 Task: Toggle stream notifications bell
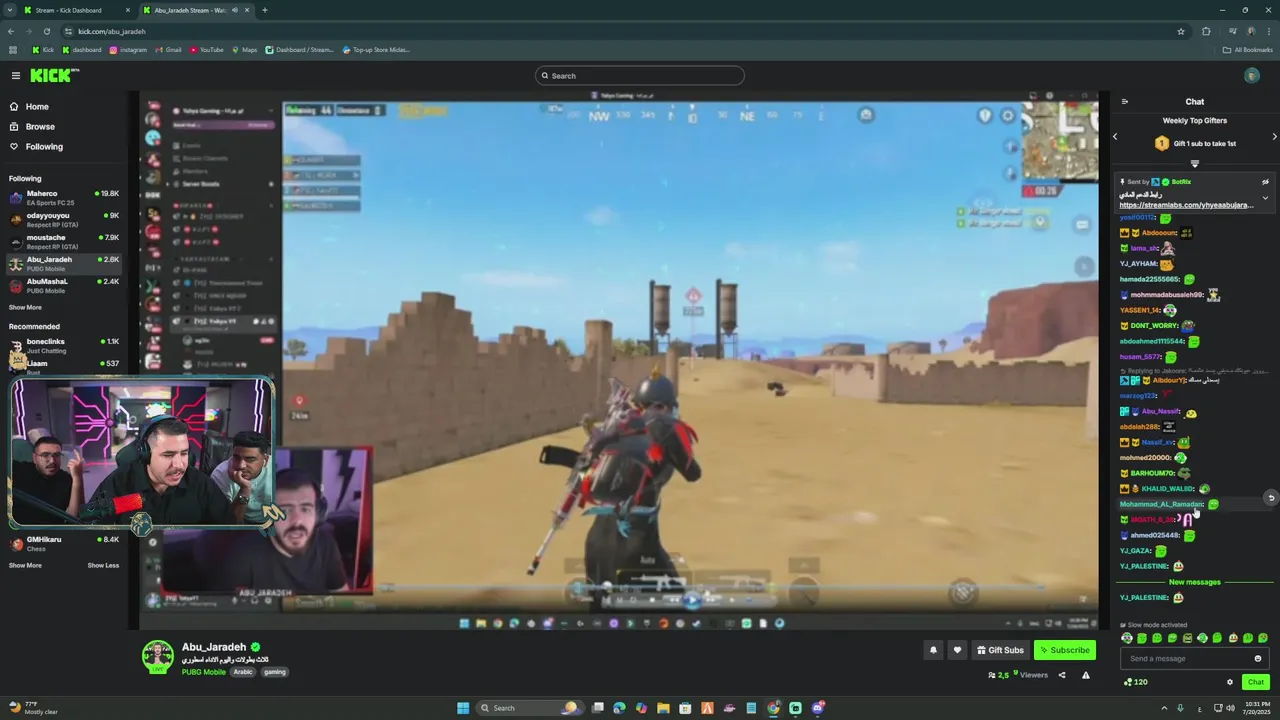pos(933,650)
